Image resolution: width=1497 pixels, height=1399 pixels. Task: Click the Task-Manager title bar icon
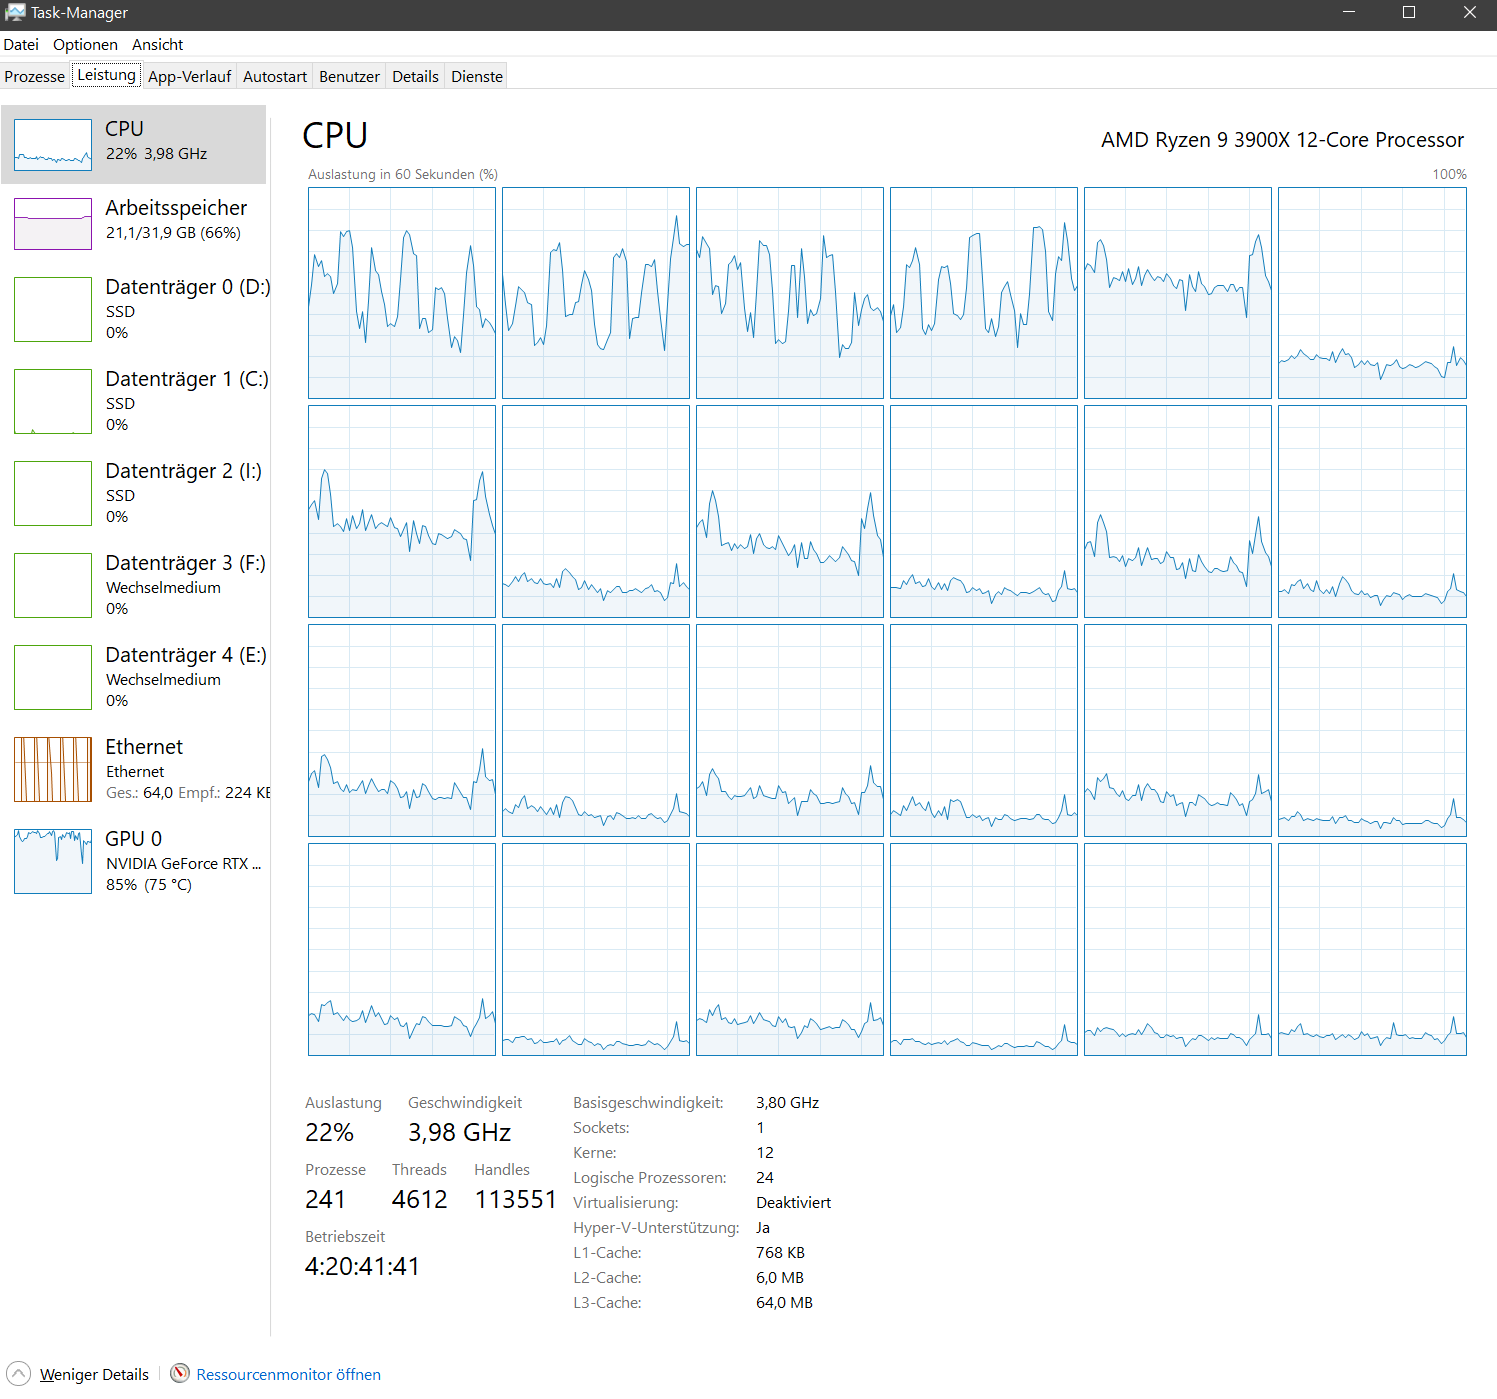15,12
